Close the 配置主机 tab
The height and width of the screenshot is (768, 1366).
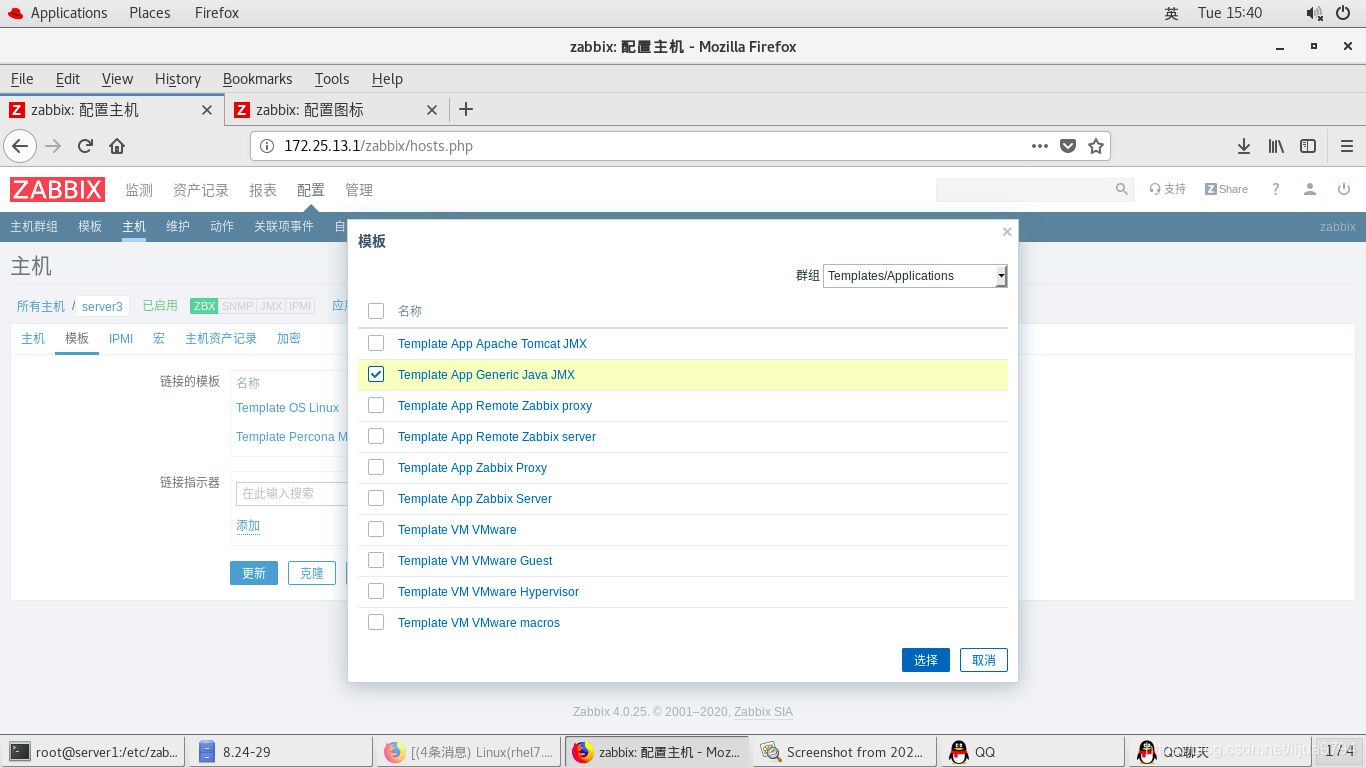(207, 110)
